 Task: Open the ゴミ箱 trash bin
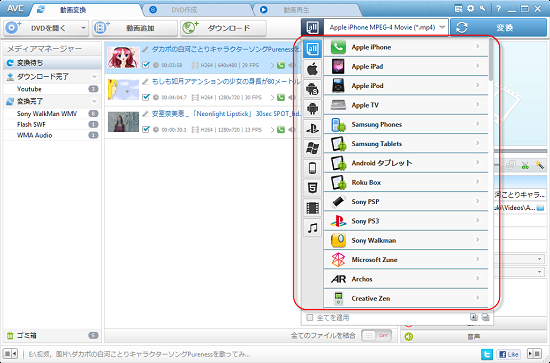[53, 335]
